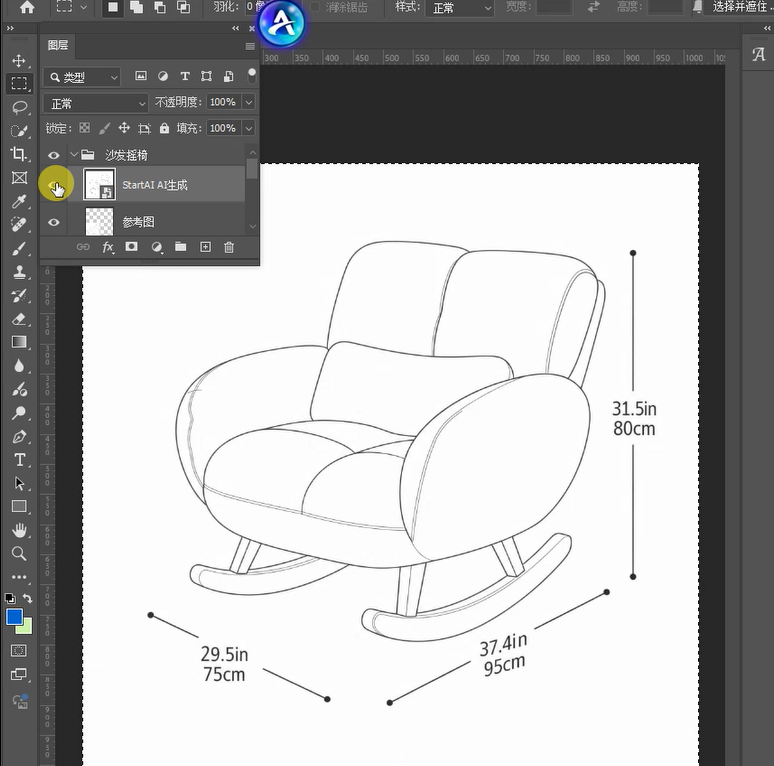This screenshot has width=774, height=766.
Task: Switch to the 图层 panel tab
Action: pos(58,45)
